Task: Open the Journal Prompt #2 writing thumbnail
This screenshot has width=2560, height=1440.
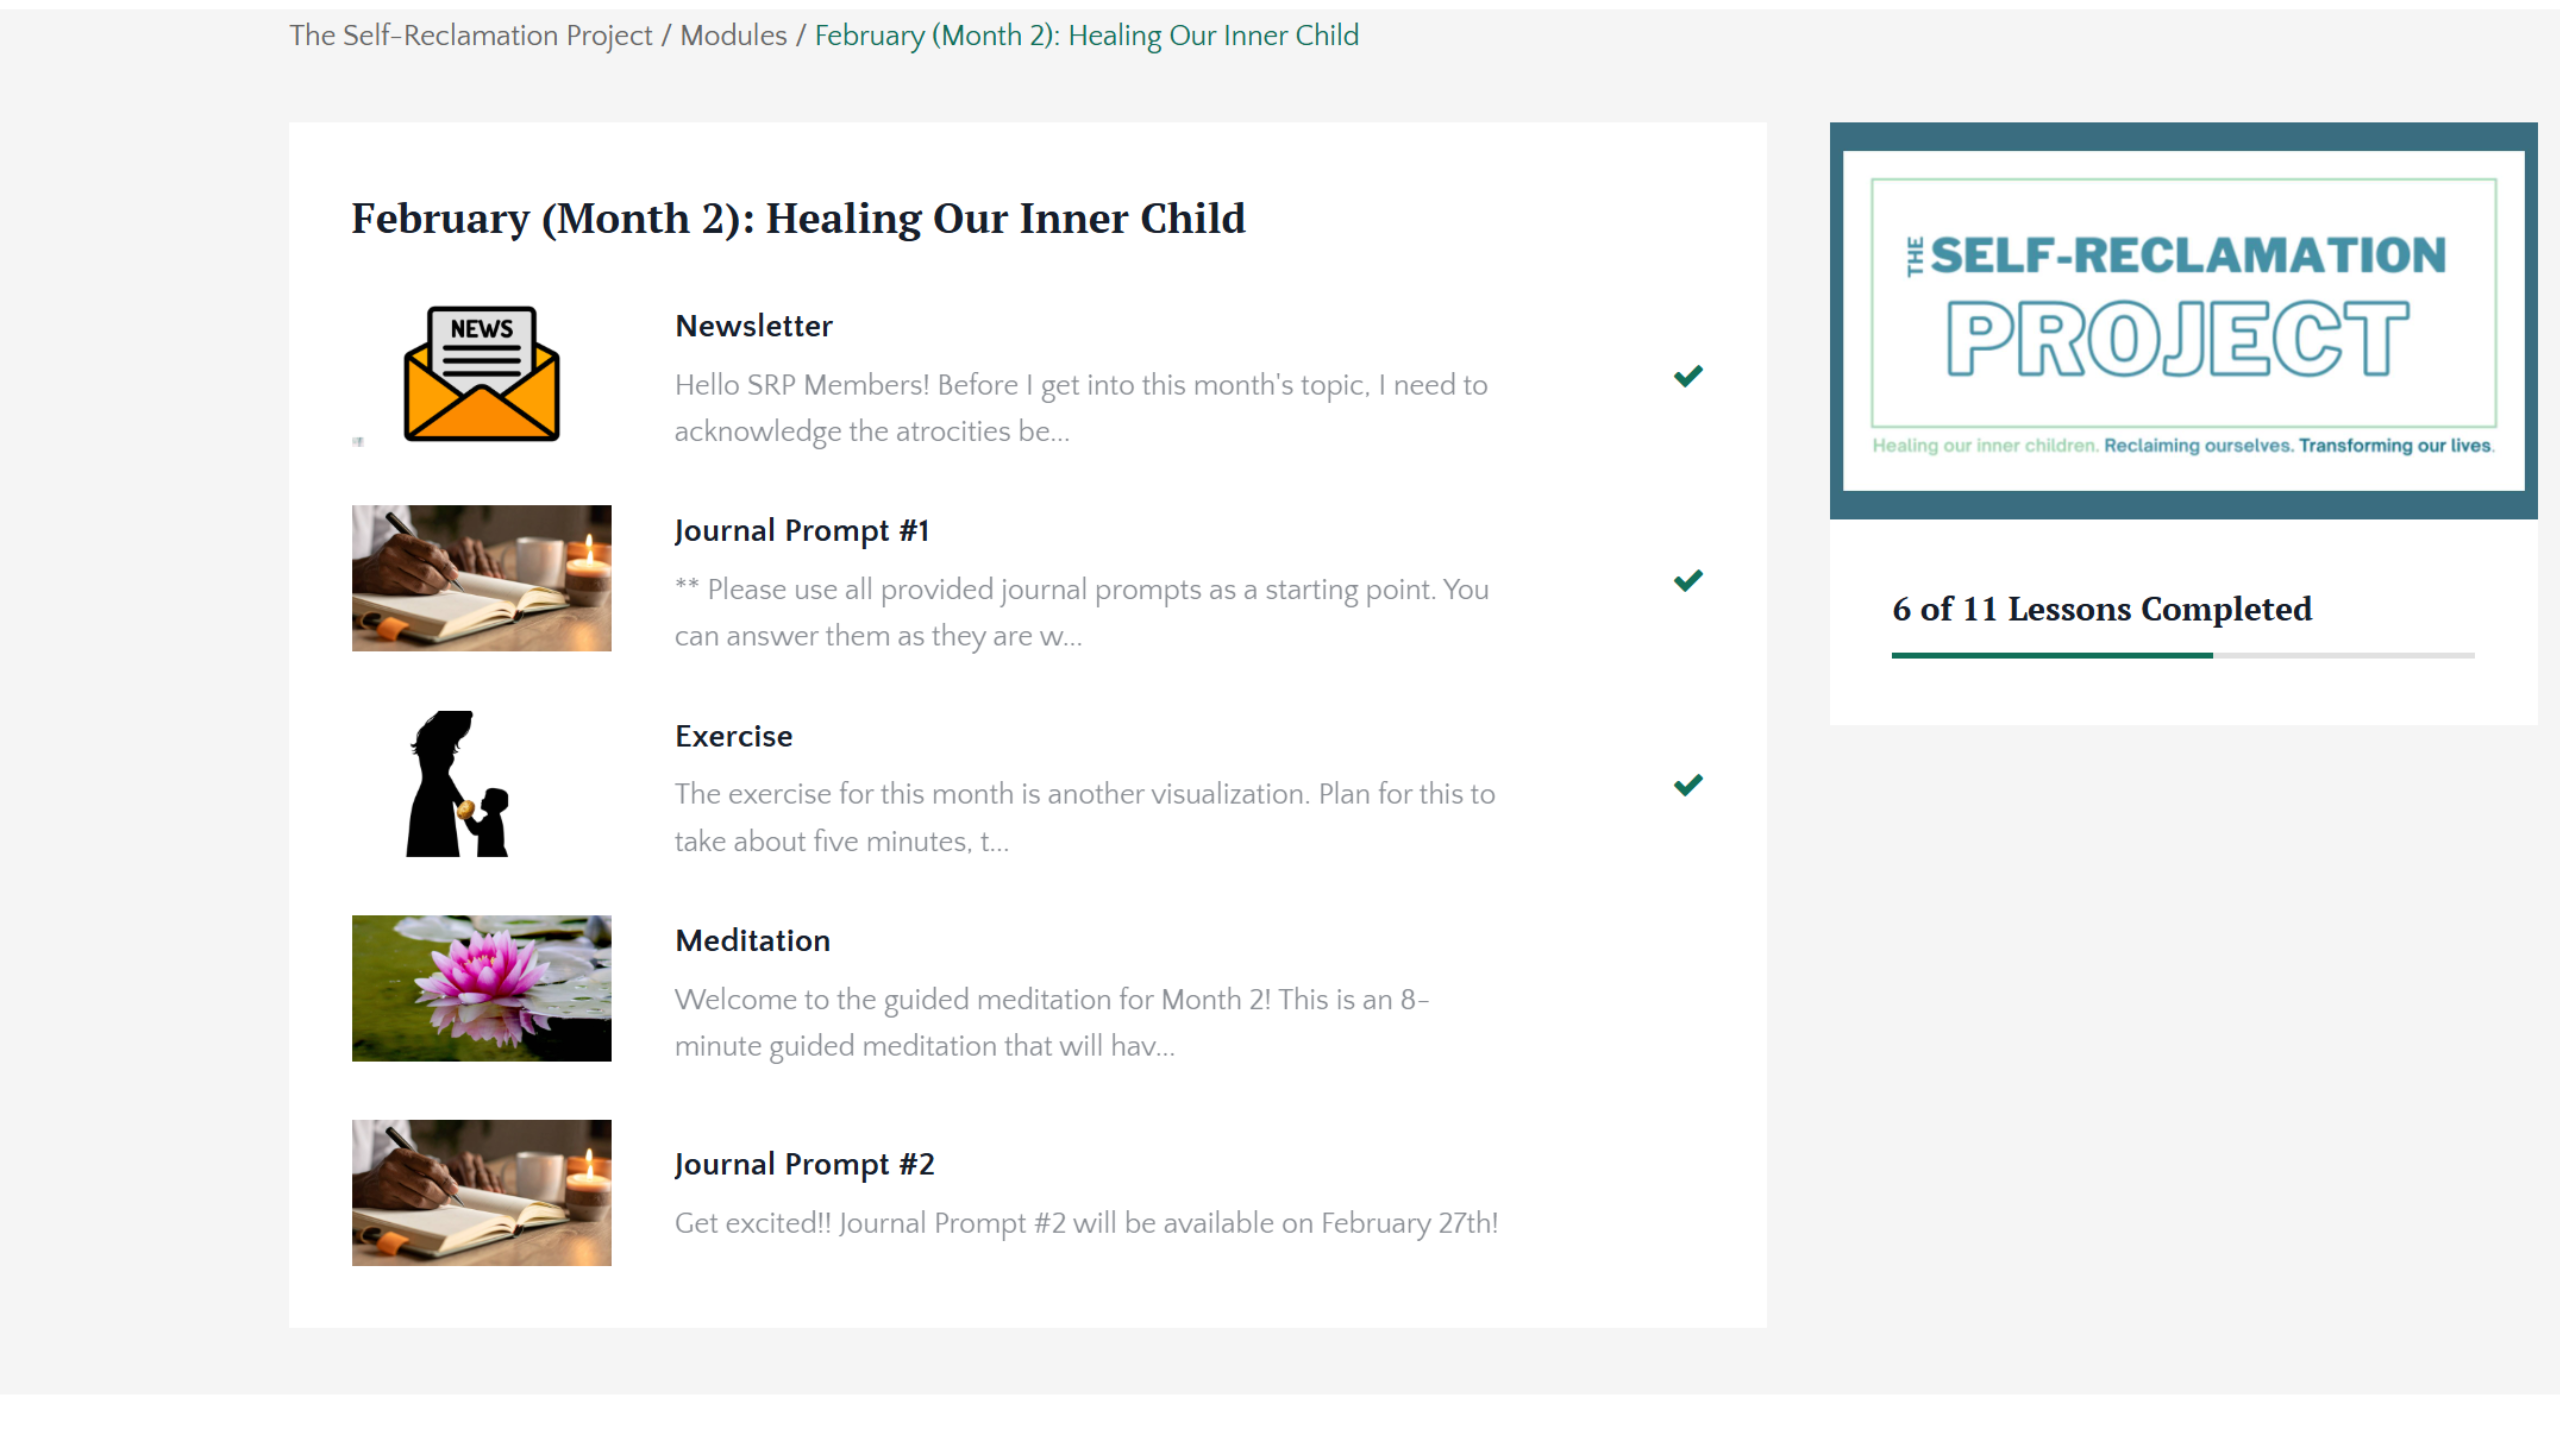Action: click(481, 1192)
